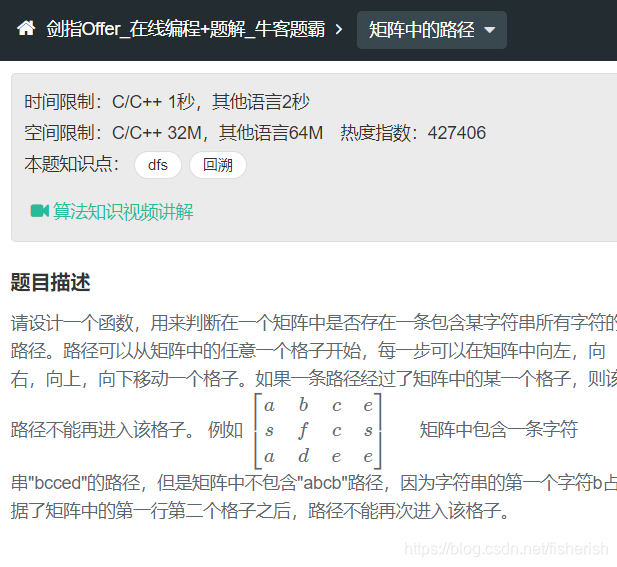Viewport: 617px width, 567px height.
Task: Click the 空间限制：C/C++ 32M text
Action: coord(113,133)
